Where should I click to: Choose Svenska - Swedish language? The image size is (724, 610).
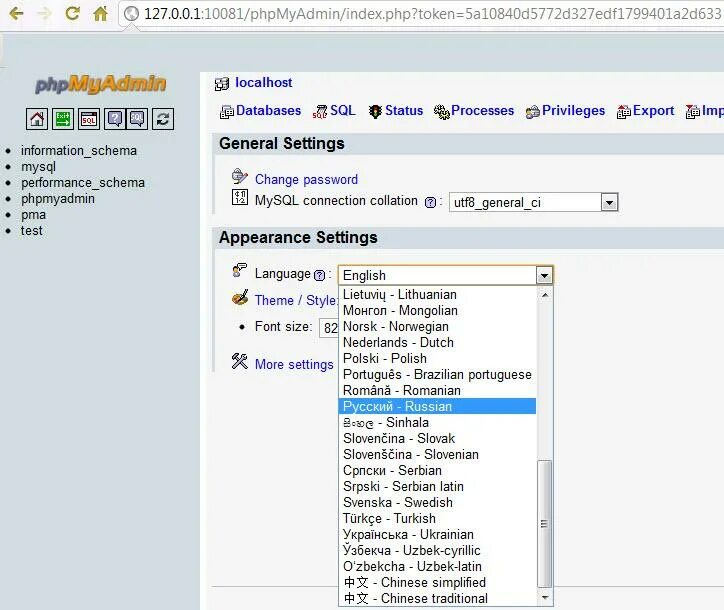437,502
